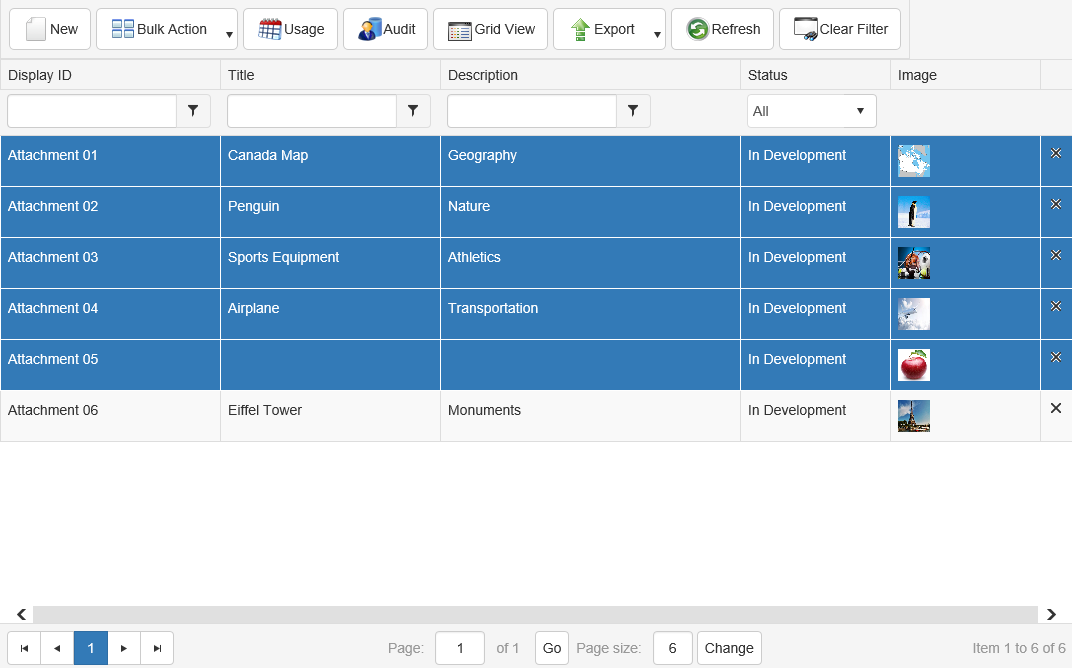Image resolution: width=1072 pixels, height=668 pixels.
Task: Switch to Grid View
Action: click(490, 29)
